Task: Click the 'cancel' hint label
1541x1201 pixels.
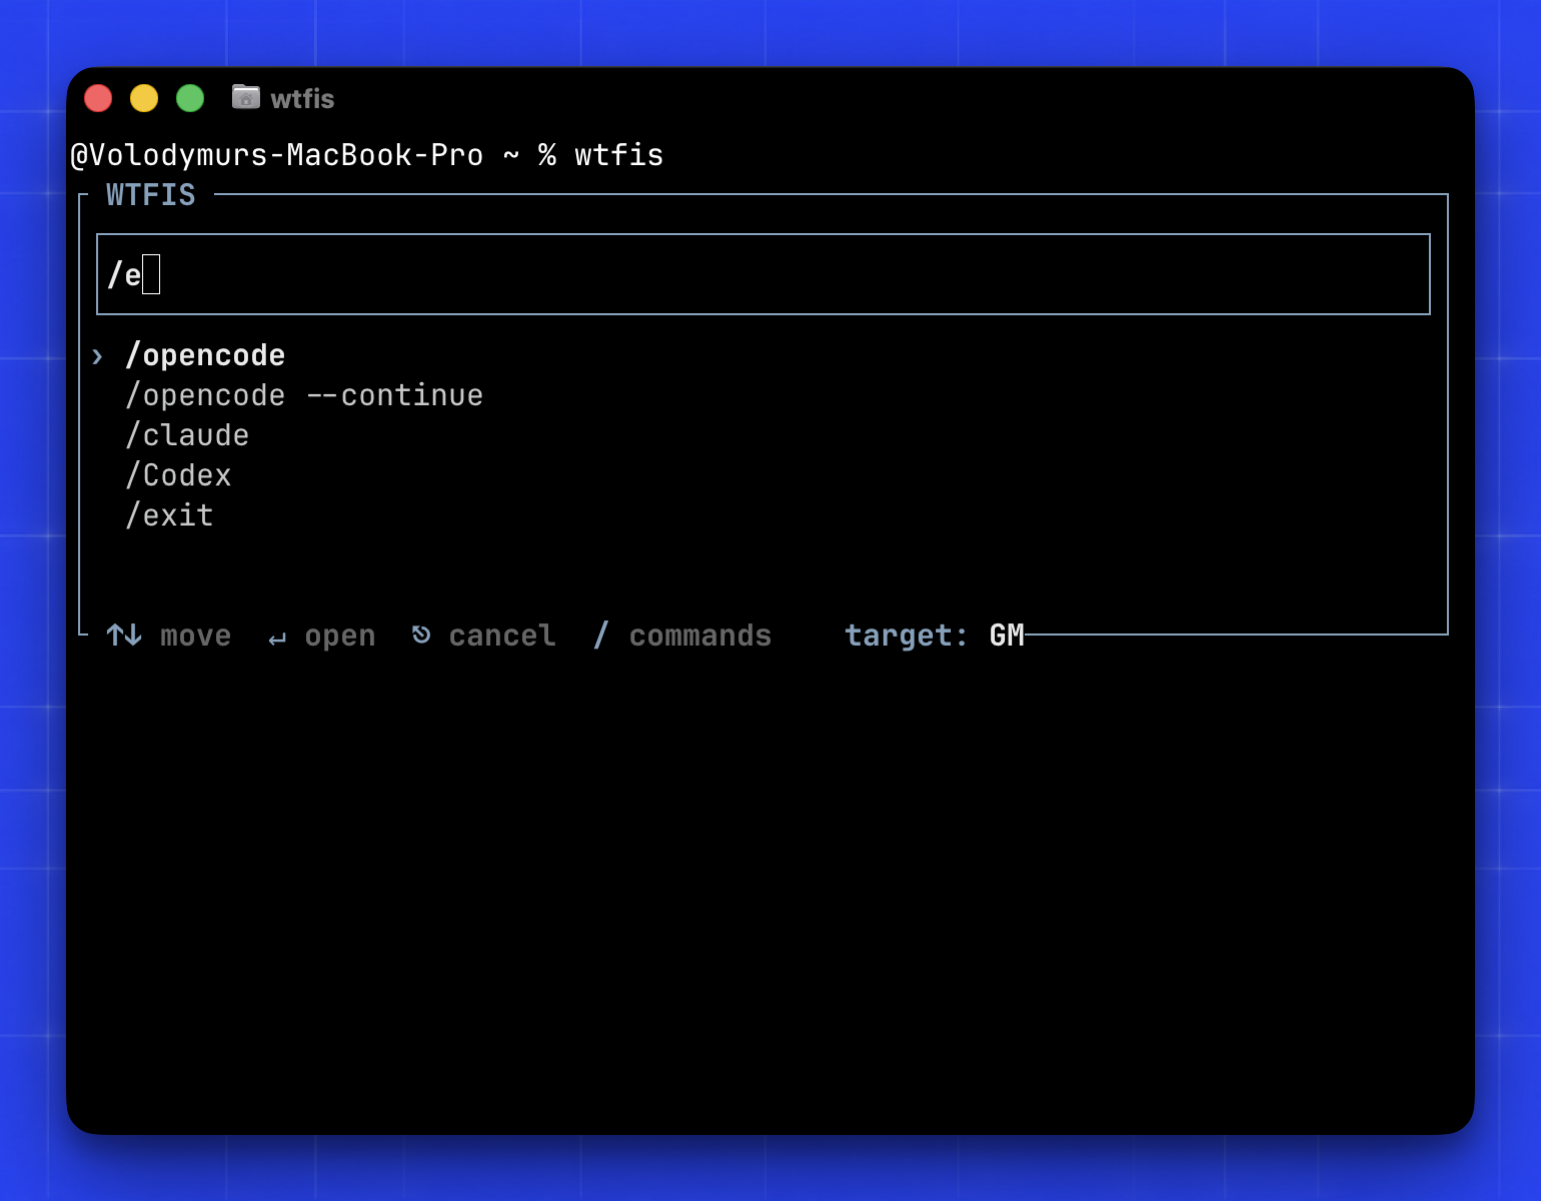Action: [x=502, y=635]
